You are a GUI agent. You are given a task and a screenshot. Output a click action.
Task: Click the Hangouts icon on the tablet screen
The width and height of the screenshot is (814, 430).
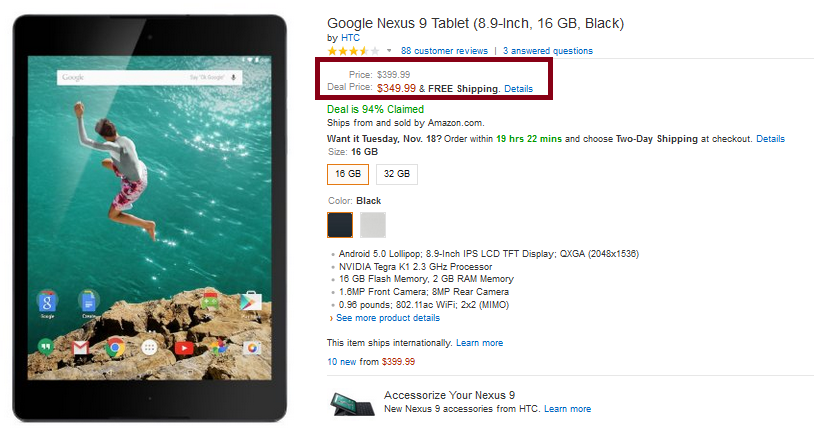(47, 348)
